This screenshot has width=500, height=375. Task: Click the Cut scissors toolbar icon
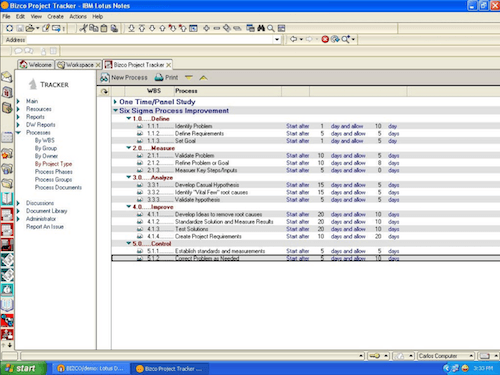pyautogui.click(x=83, y=28)
